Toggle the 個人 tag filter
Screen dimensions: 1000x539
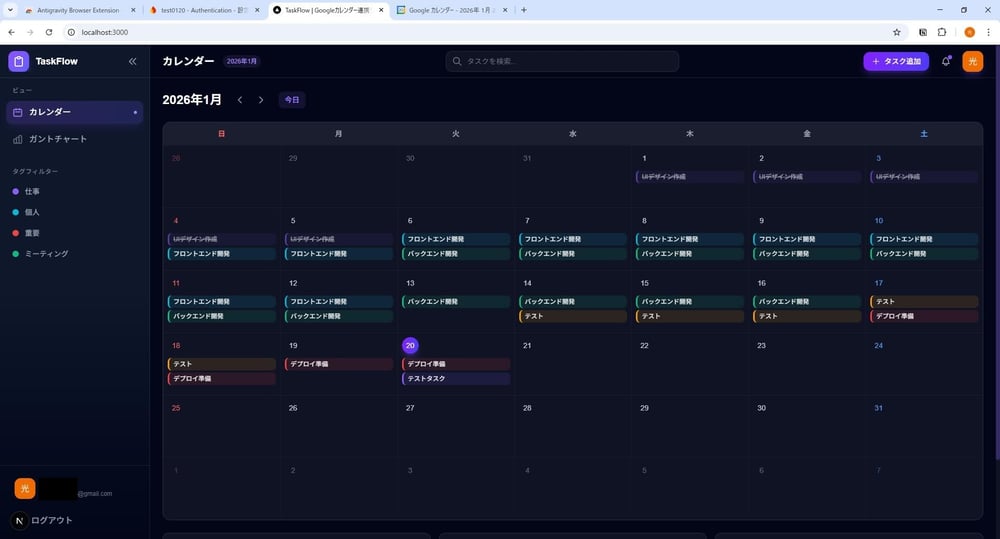pyautogui.click(x=33, y=212)
